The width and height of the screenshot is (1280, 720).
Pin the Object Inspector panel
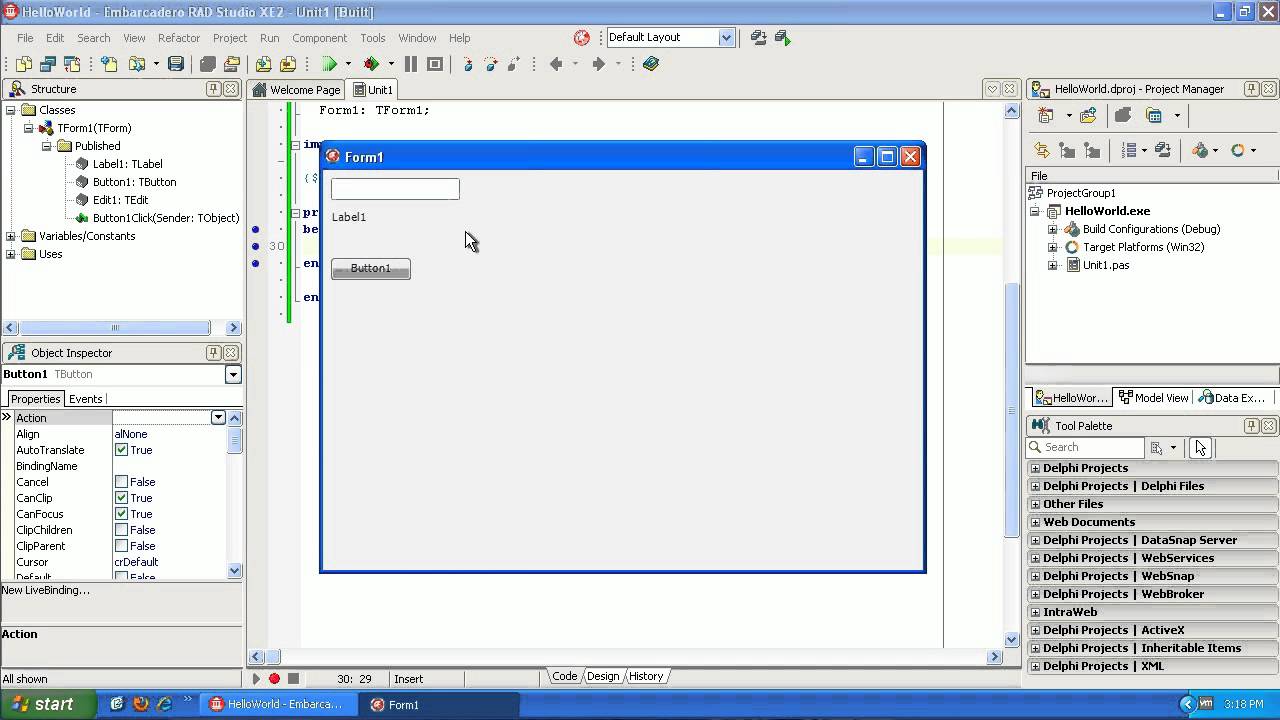point(213,352)
